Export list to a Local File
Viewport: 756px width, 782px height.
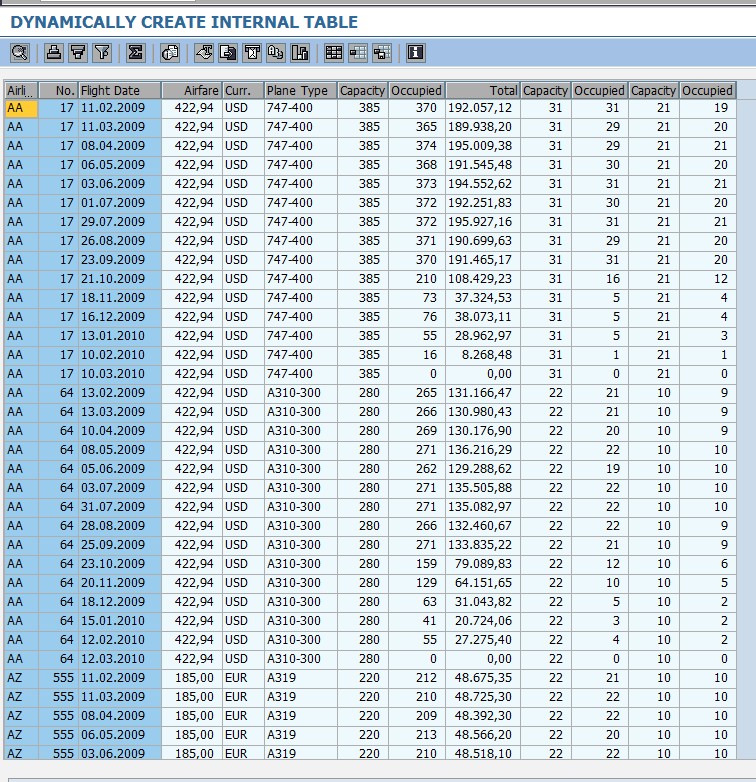[228, 52]
